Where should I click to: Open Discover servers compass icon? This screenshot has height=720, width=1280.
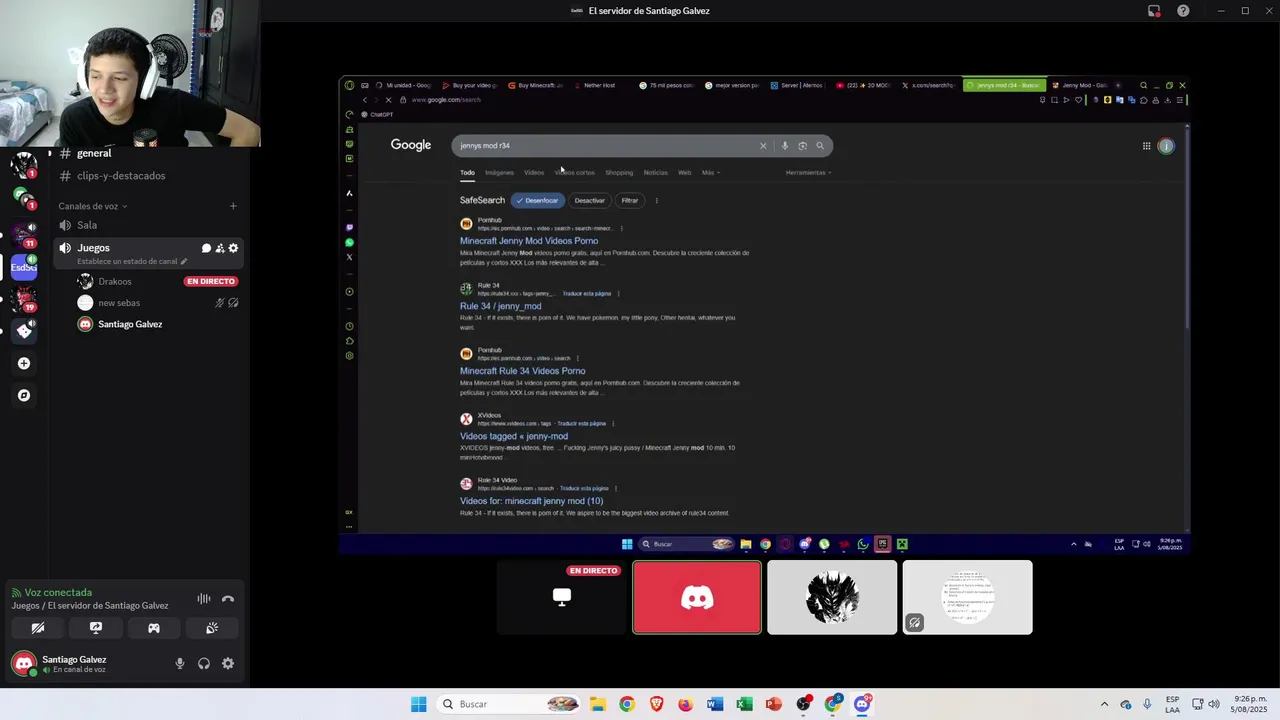click(24, 395)
